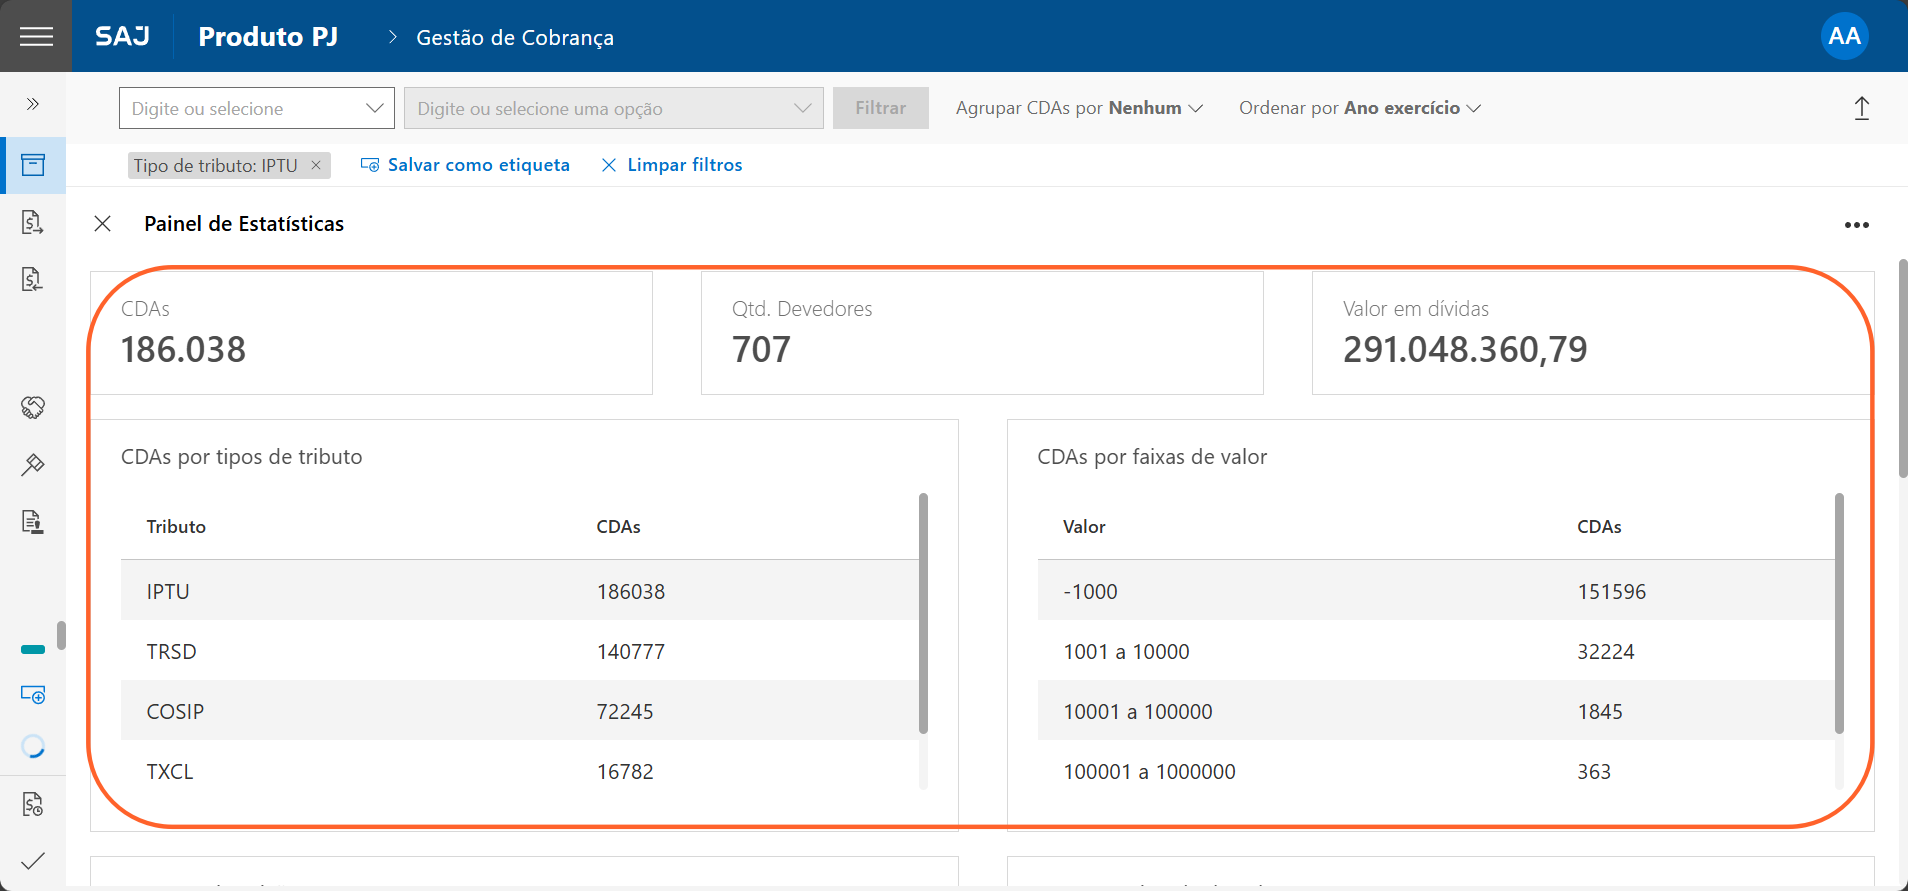1908x891 pixels.
Task: Open the 'Digite ou selecione' filter dropdown
Action: click(x=257, y=108)
